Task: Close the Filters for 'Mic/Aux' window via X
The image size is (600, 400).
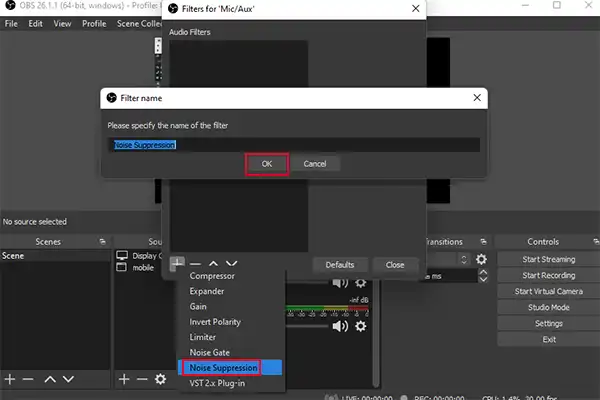Action: (416, 8)
